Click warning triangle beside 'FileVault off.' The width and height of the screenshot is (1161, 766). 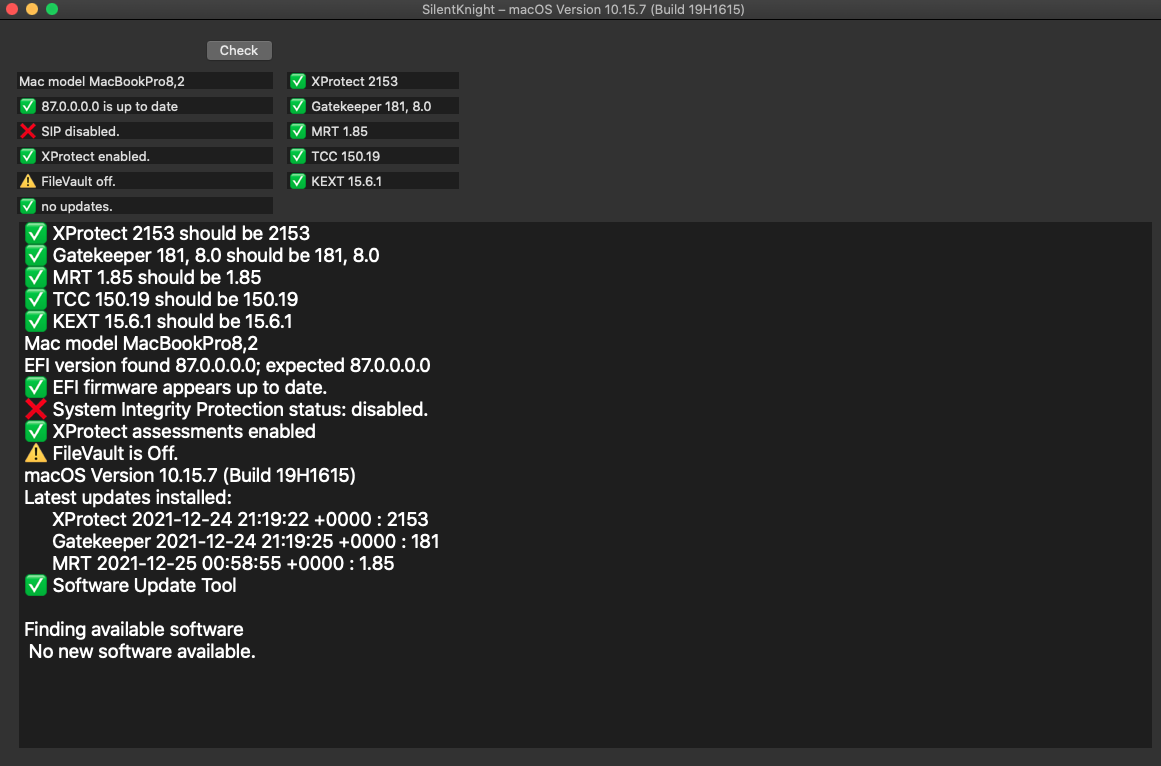[28, 181]
